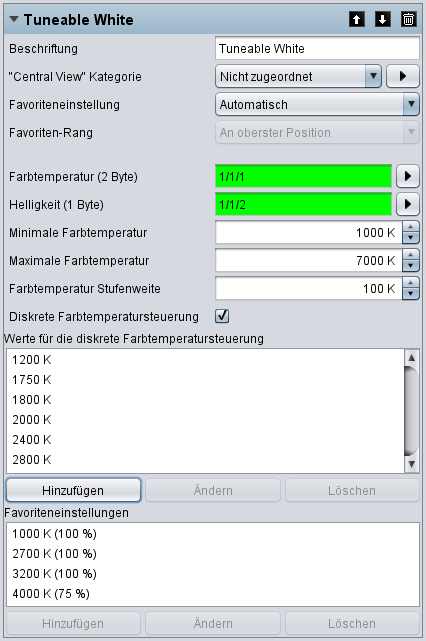Click the arrow button beside Kategorie dropdown
This screenshot has height=641, width=426.
point(403,76)
